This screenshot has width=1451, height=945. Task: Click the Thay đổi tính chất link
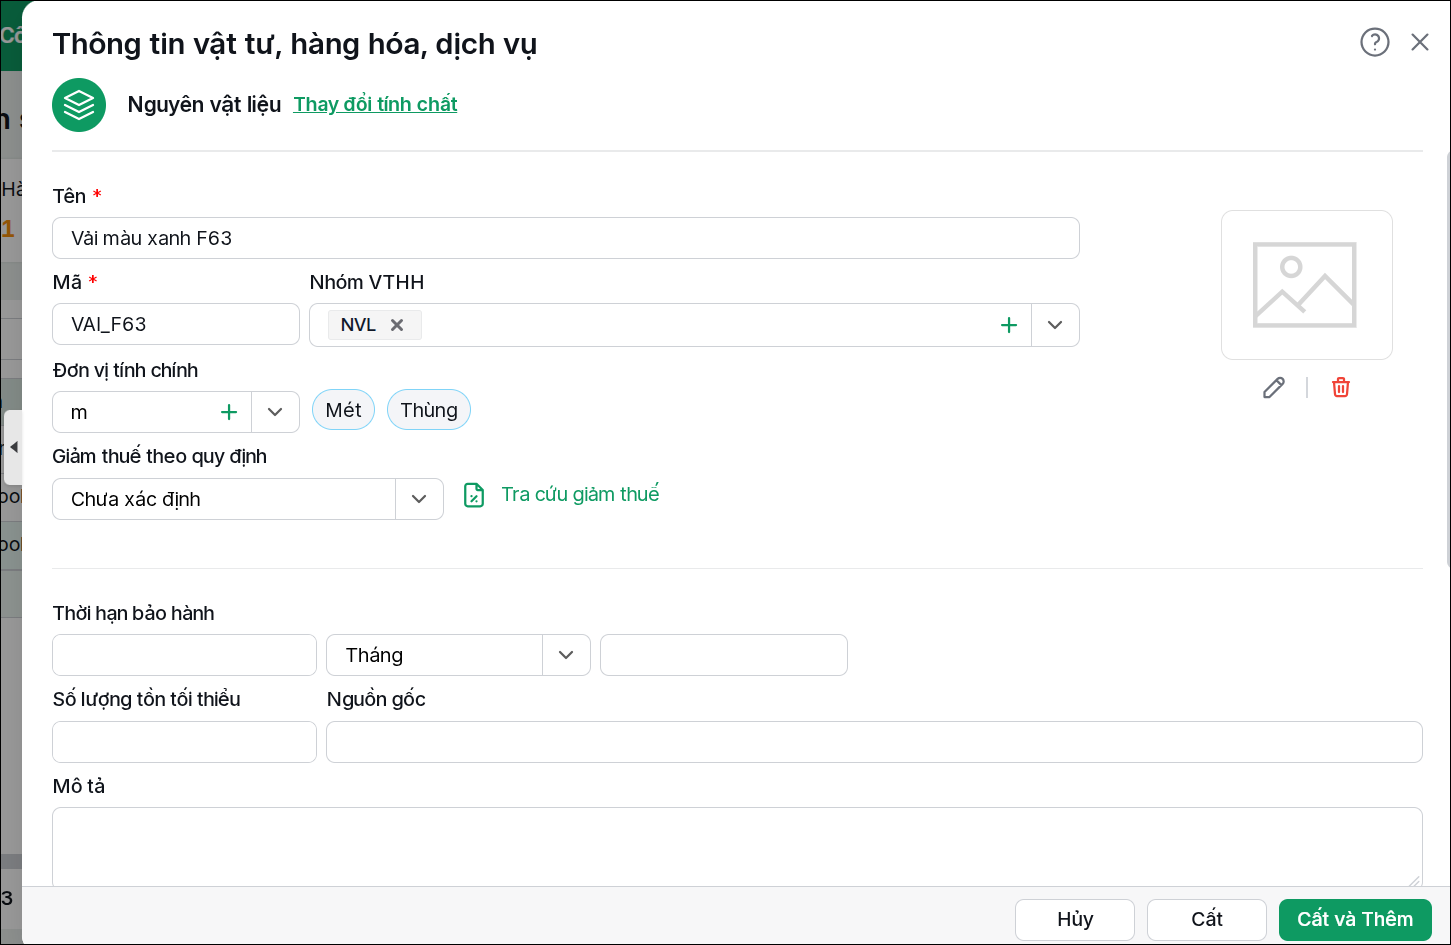click(x=375, y=104)
